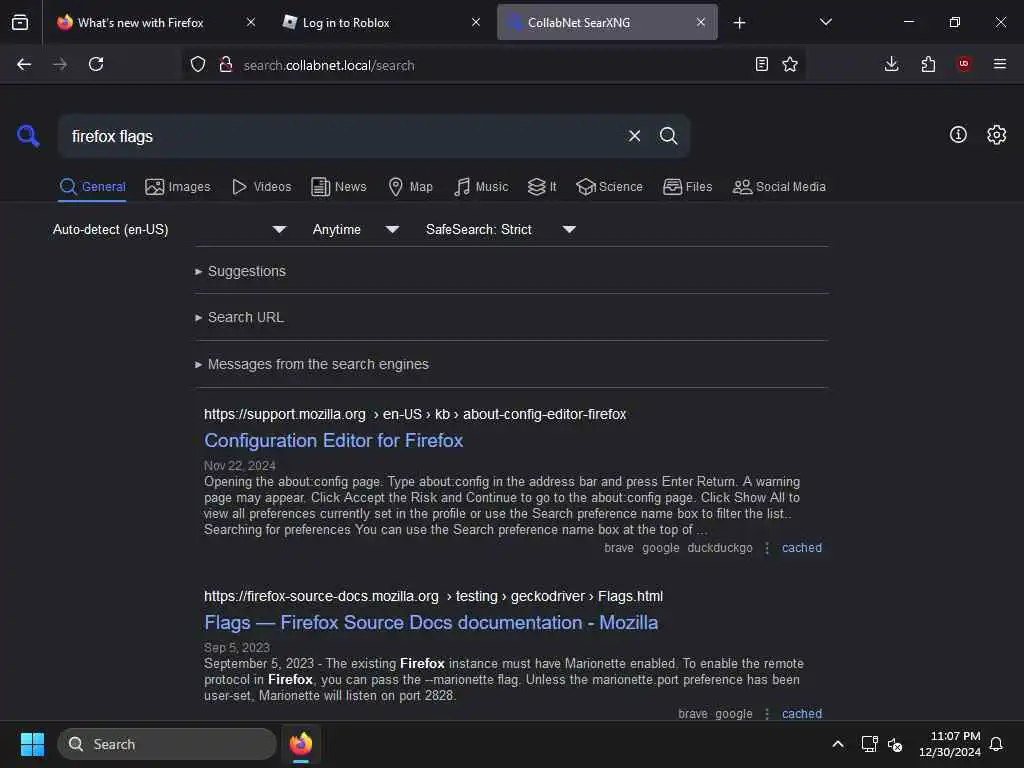The height and width of the screenshot is (768, 1024).
Task: Open SearXNG preferences gear icon
Action: tap(997, 135)
